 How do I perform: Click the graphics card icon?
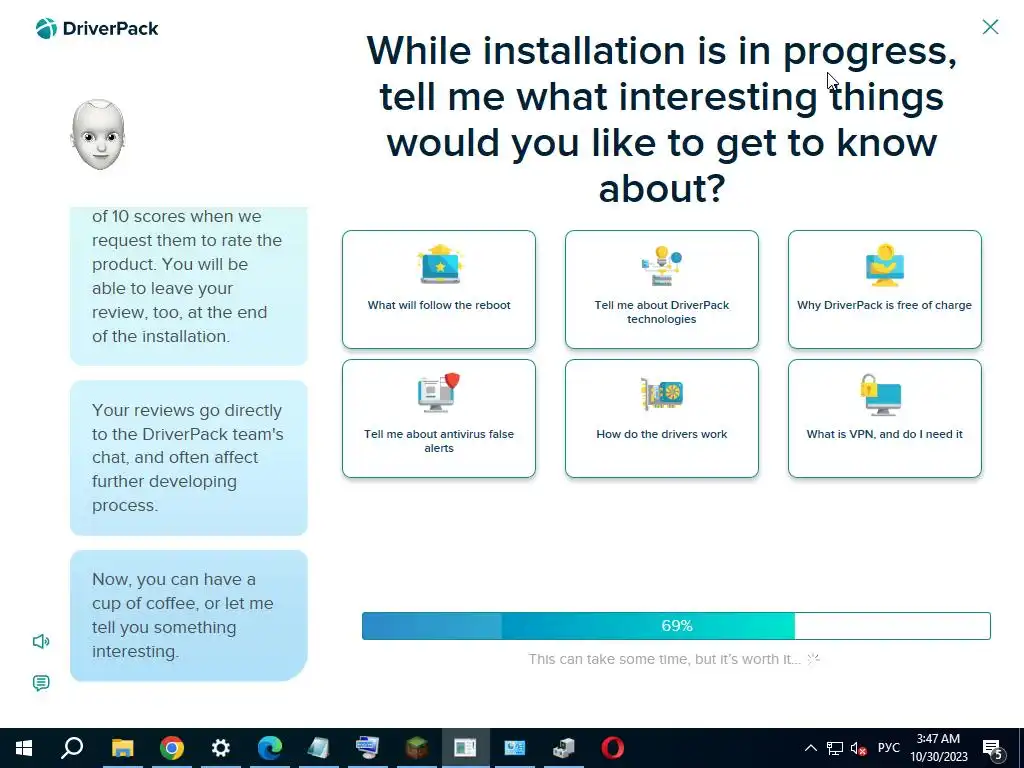[662, 393]
